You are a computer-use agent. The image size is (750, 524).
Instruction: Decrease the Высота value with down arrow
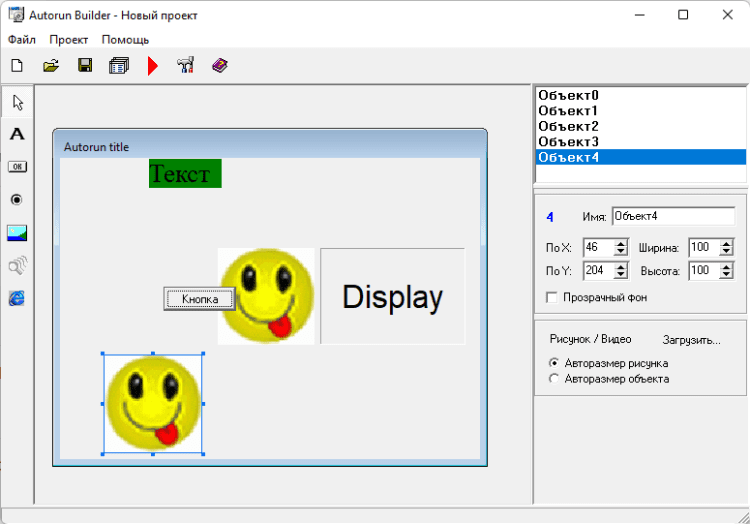tap(727, 275)
